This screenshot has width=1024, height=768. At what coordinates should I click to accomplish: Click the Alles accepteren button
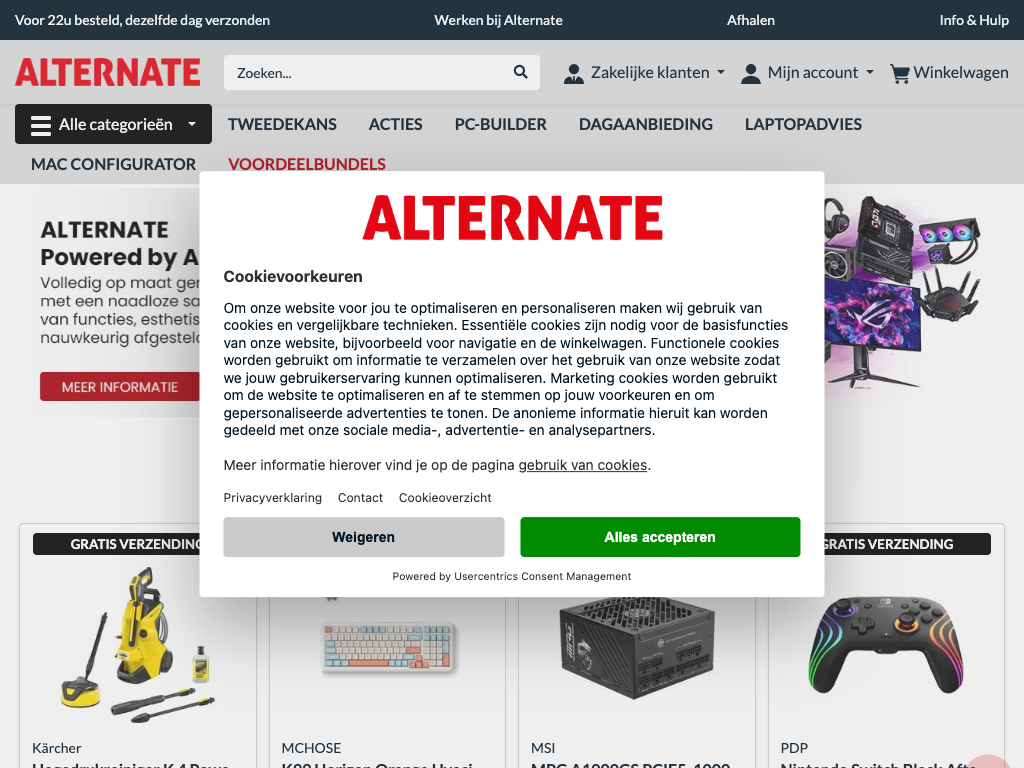[660, 537]
